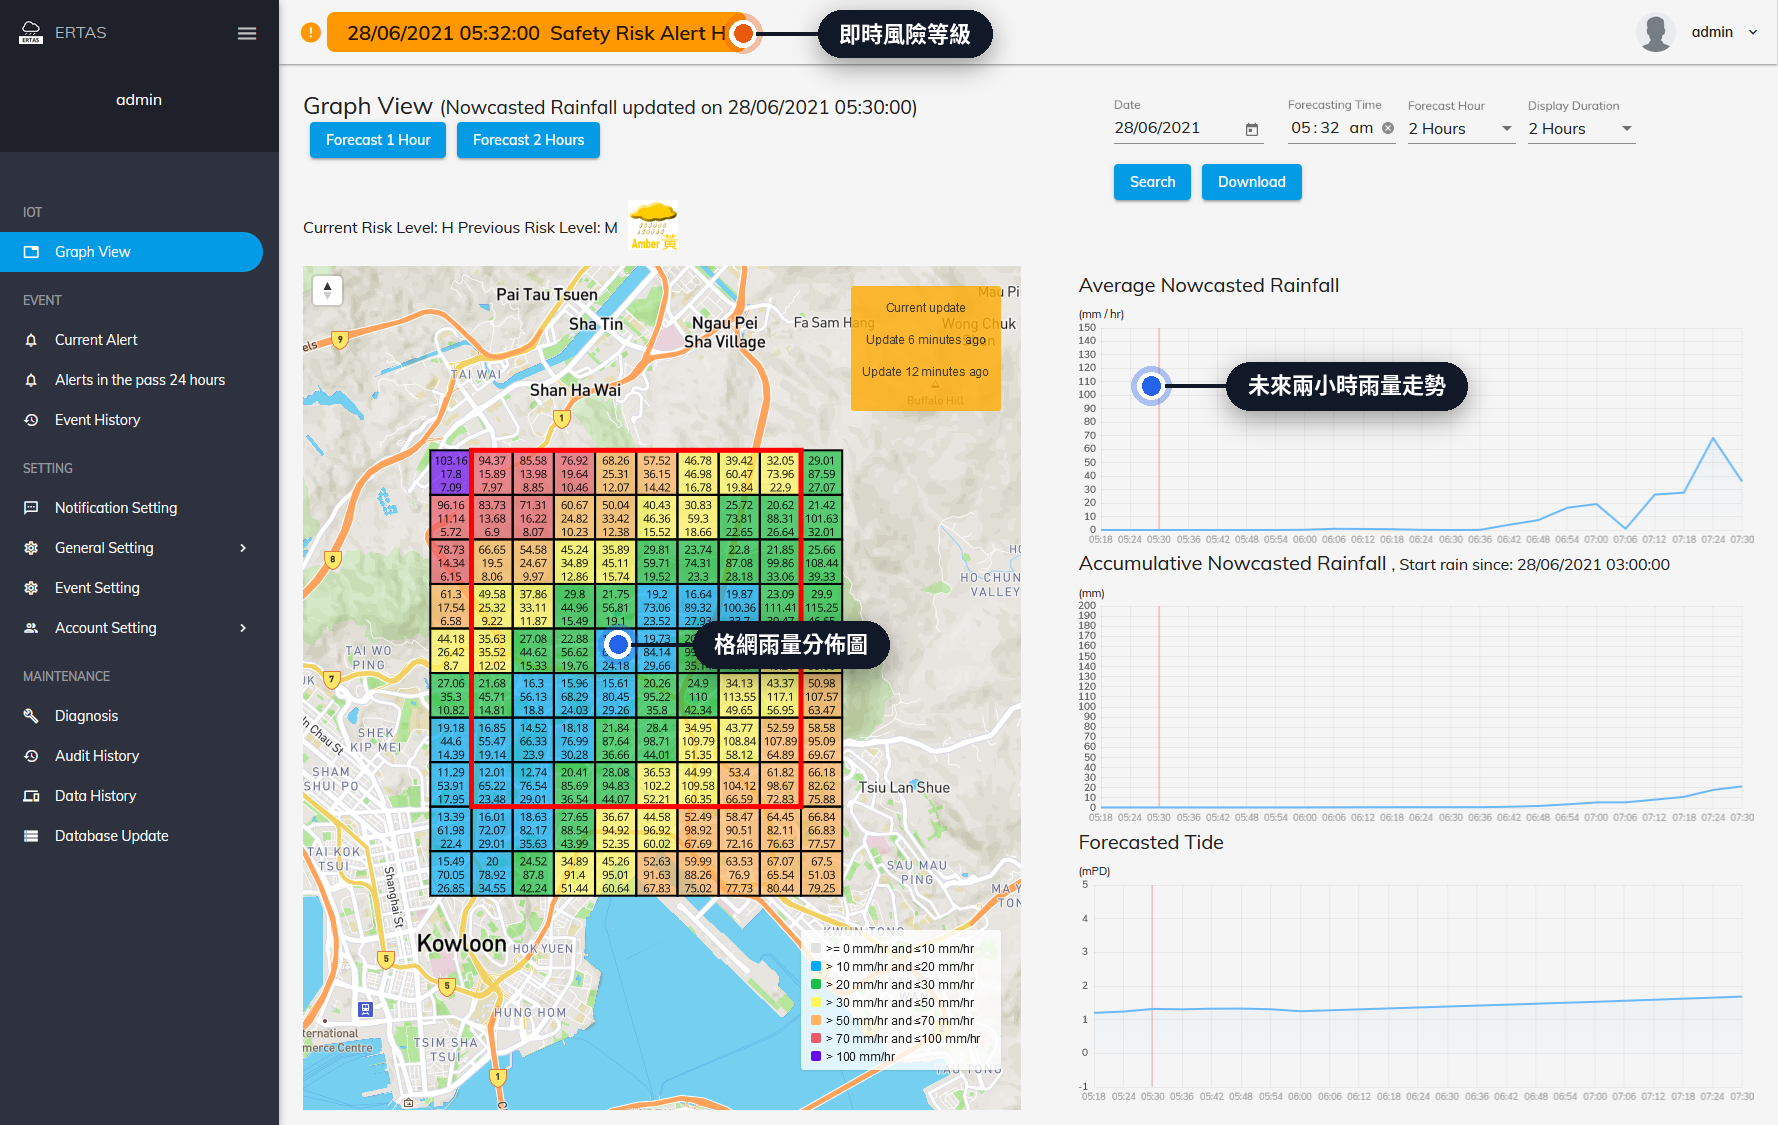This screenshot has height=1125, width=1778.
Task: Click the Forecast 1 Hour button
Action: [378, 140]
